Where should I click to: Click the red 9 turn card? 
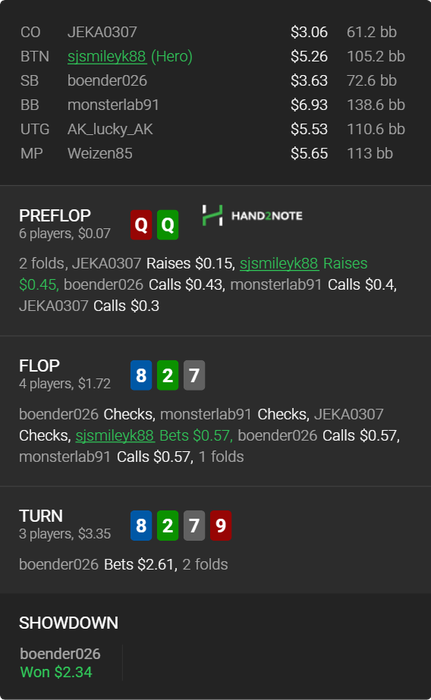221,525
